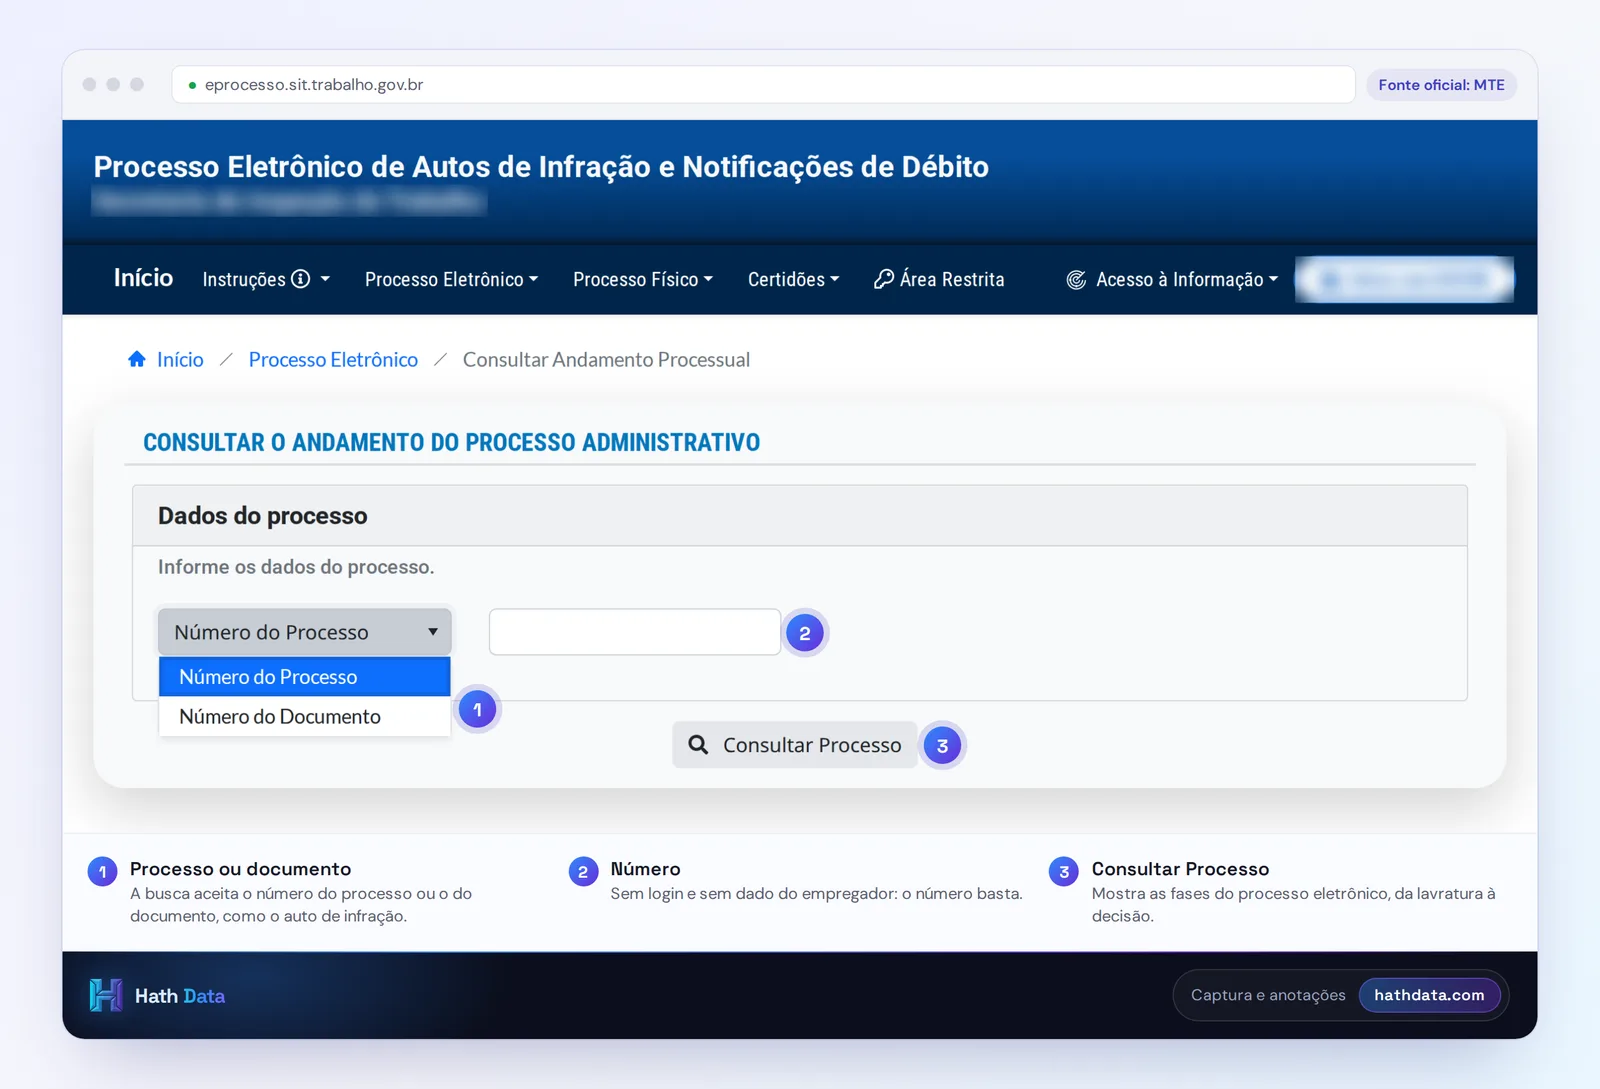Visit the hathdata.com link
This screenshot has width=1600, height=1089.
point(1429,995)
